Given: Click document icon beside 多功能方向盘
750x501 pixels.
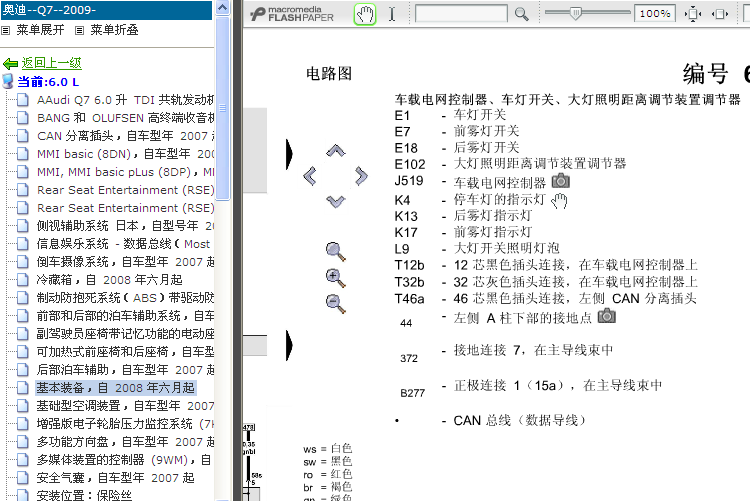Looking at the screenshot, I should coord(22,442).
